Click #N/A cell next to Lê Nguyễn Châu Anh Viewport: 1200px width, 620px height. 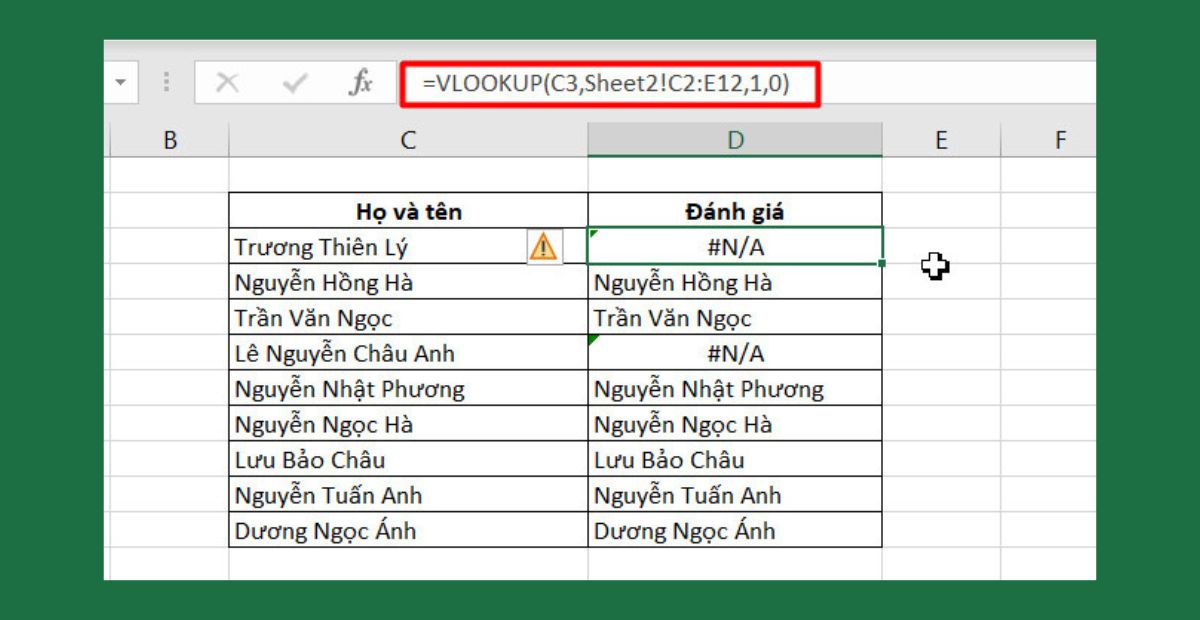pyautogui.click(x=735, y=353)
